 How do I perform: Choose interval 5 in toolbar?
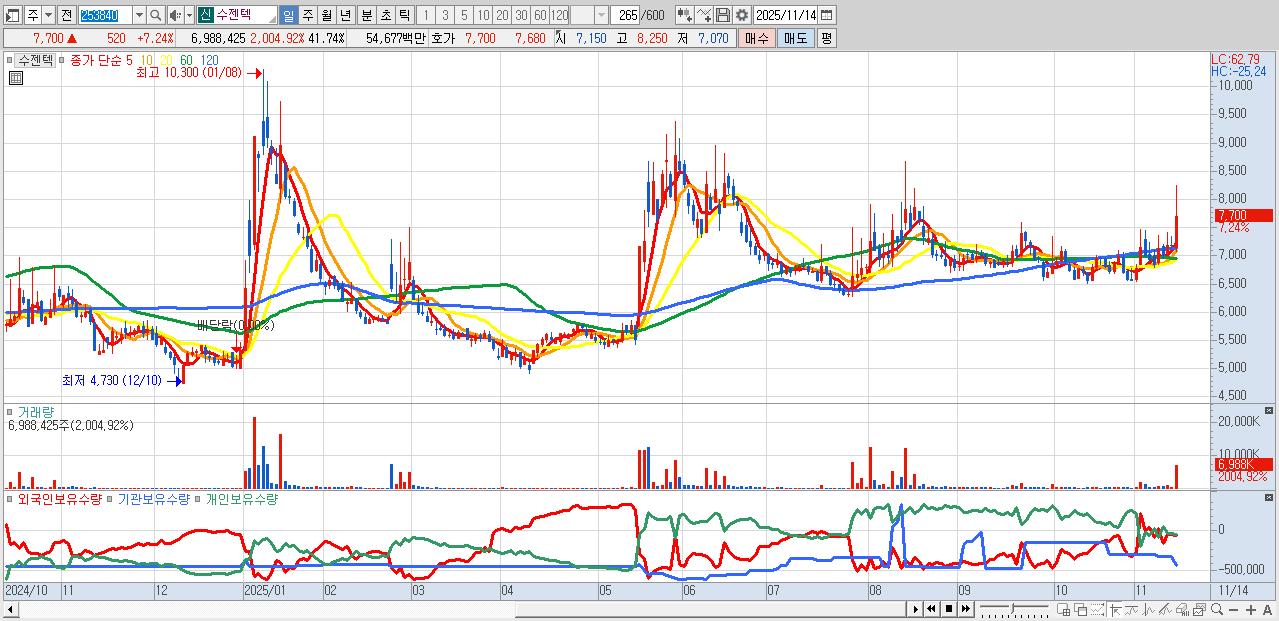click(464, 15)
